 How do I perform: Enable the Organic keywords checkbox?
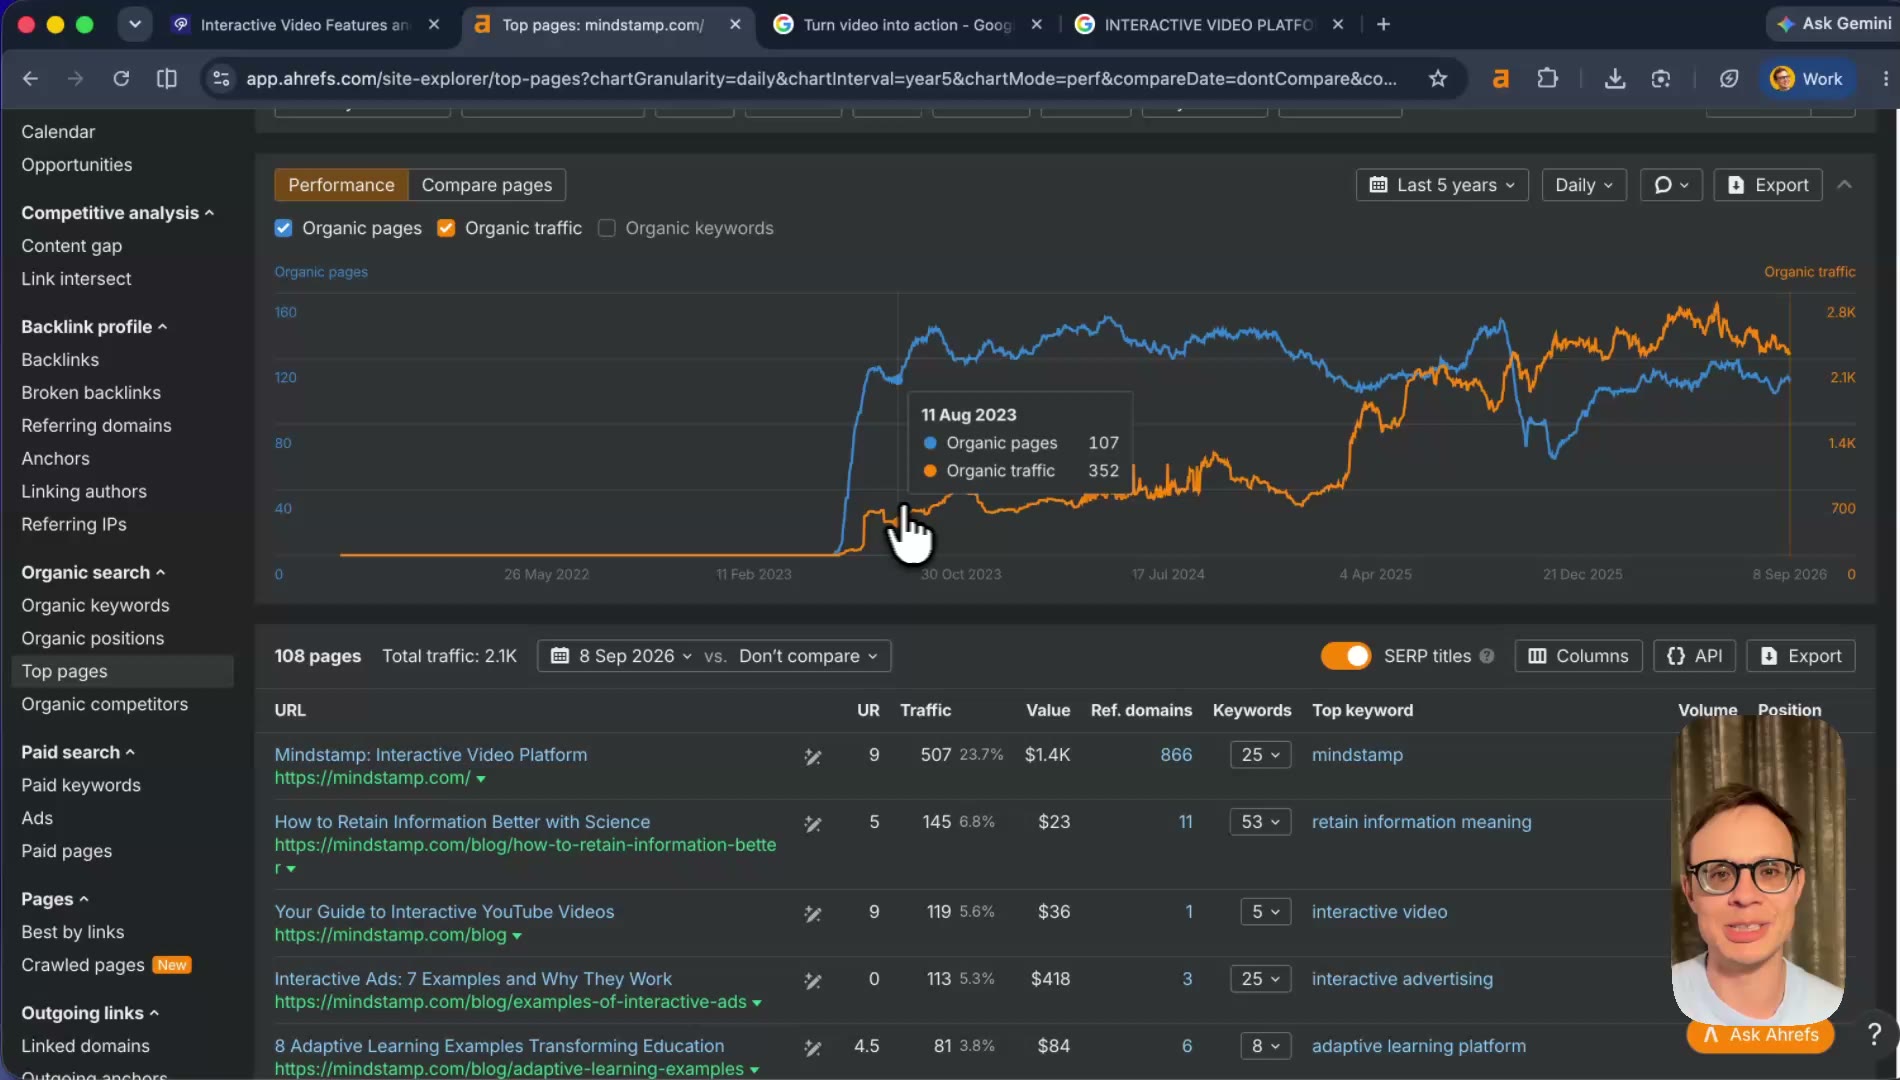(606, 228)
